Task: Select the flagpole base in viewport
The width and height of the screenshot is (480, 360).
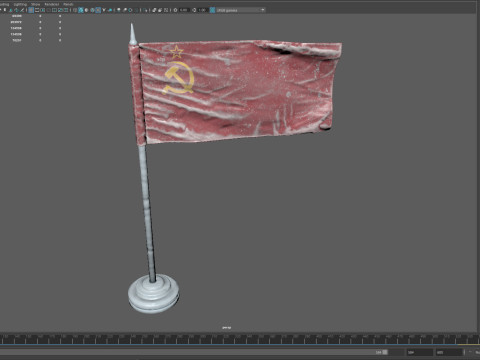Action: [153, 294]
